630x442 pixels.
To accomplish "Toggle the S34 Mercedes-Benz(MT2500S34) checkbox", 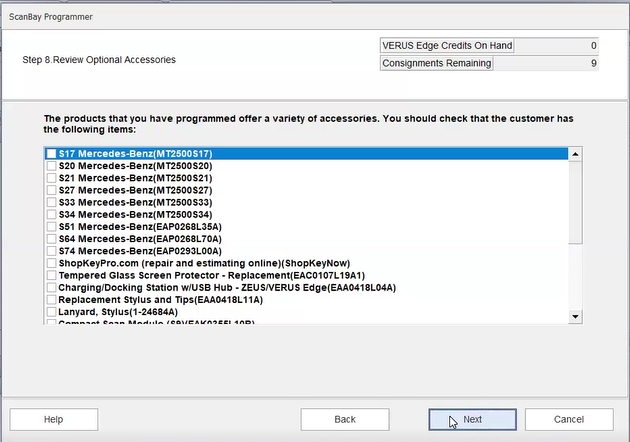I will tap(51, 214).
